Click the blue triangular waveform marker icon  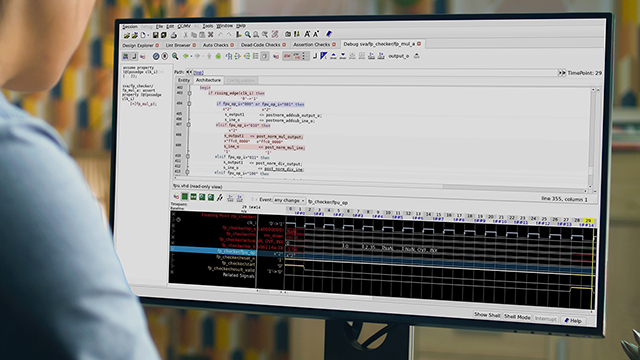pyautogui.click(x=324, y=56)
